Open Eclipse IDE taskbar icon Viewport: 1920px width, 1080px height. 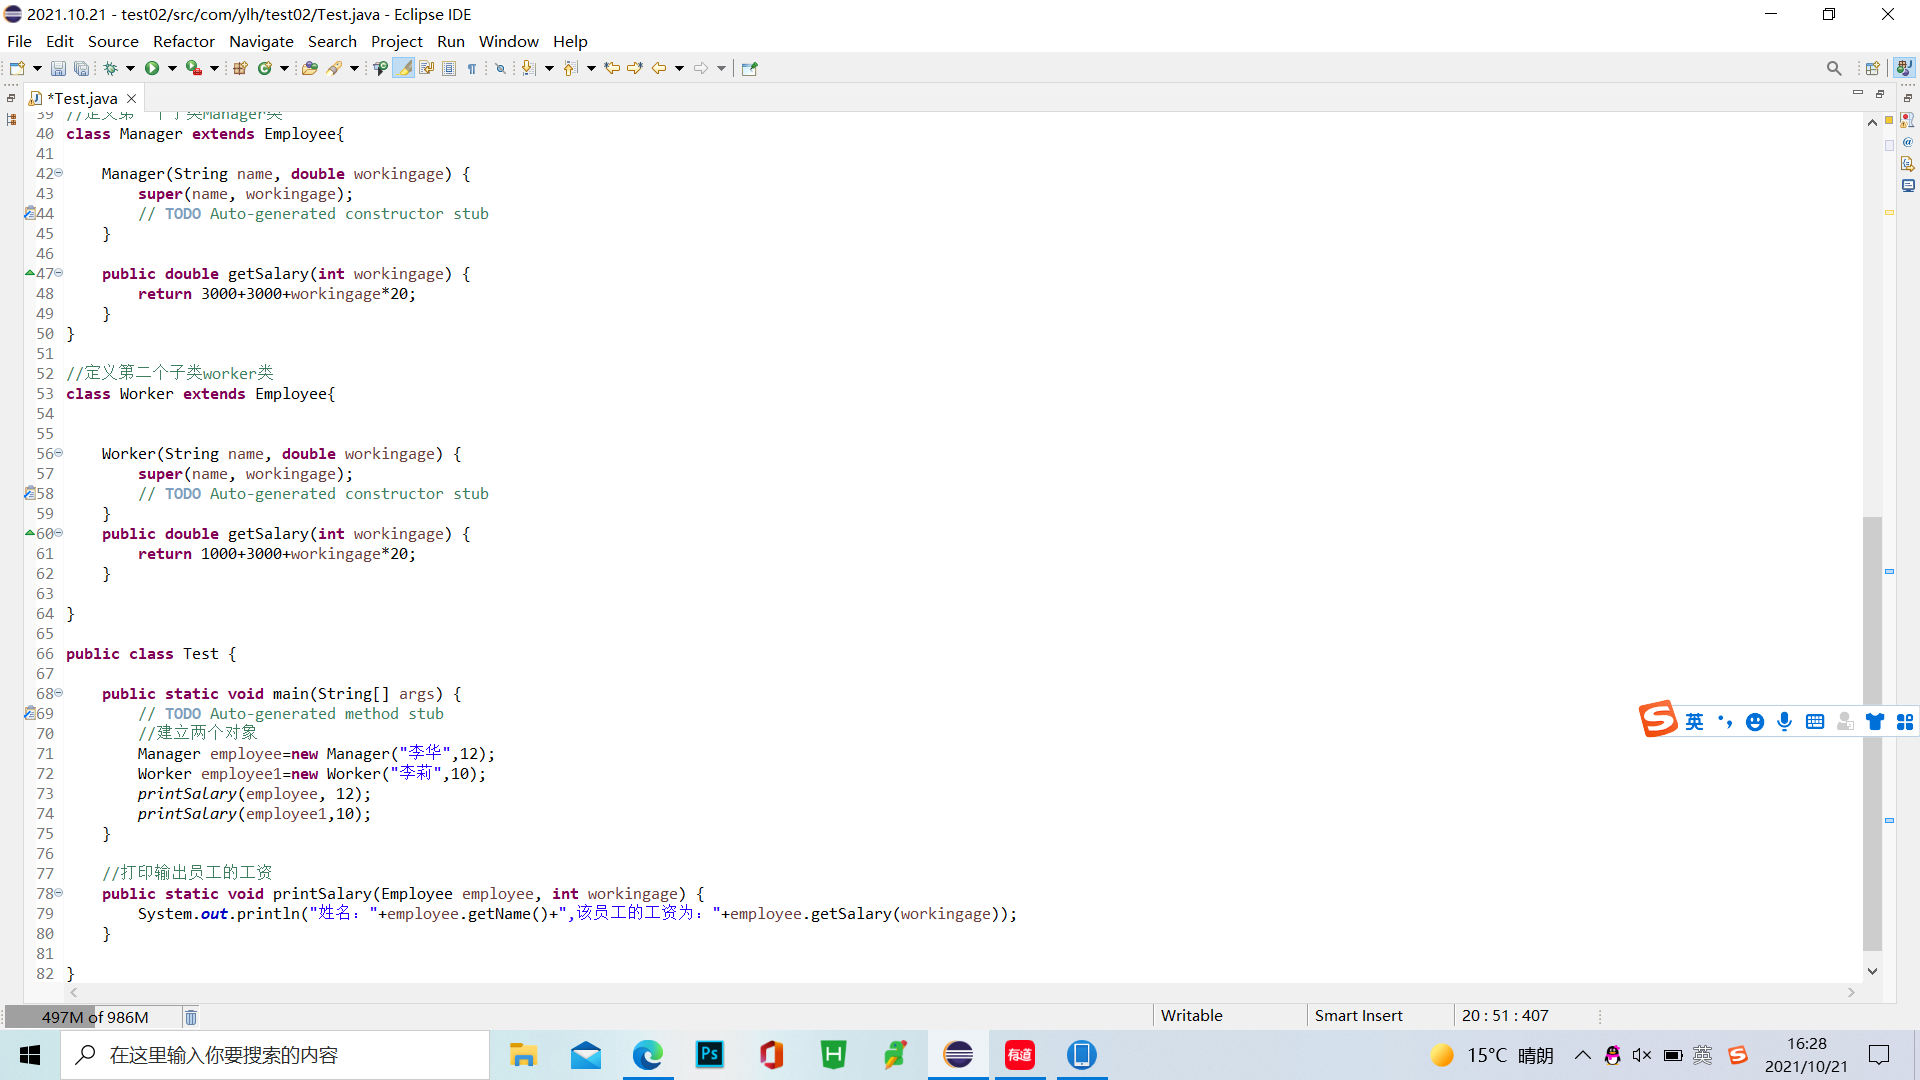pos(960,1054)
